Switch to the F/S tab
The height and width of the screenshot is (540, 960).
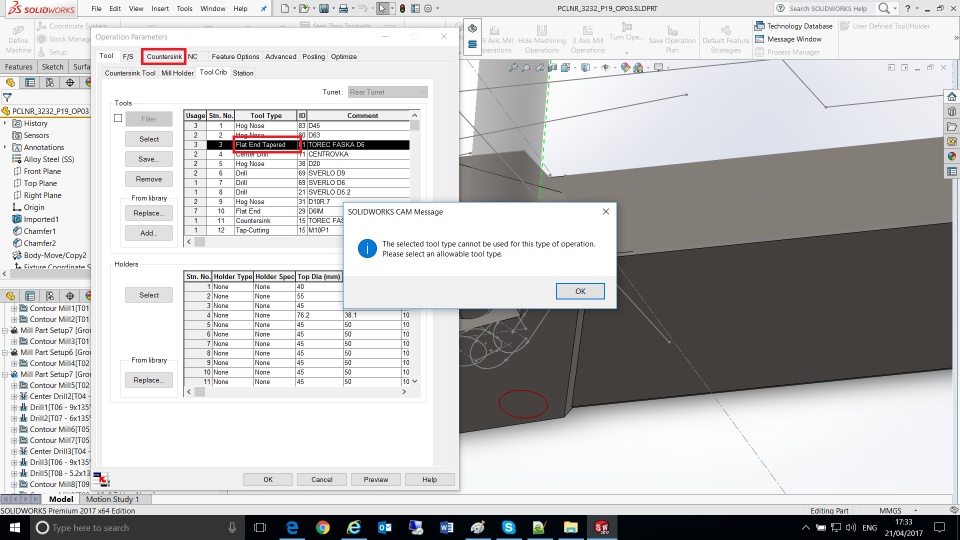tap(128, 56)
